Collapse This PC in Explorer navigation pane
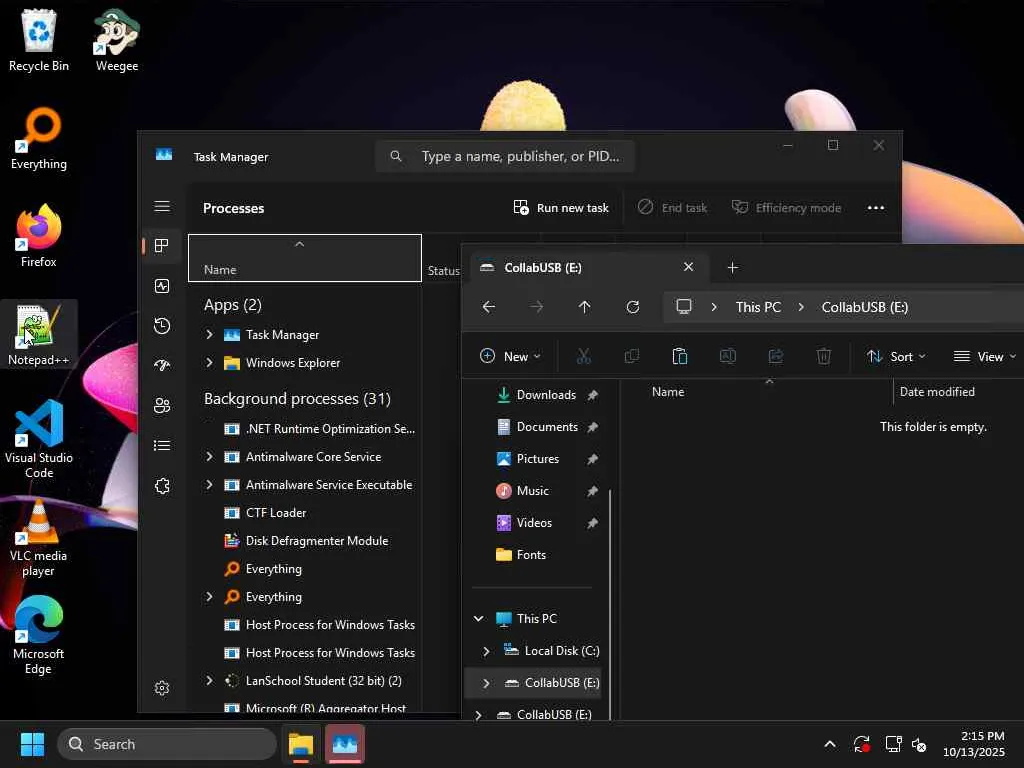This screenshot has height=768, width=1024. (x=479, y=618)
